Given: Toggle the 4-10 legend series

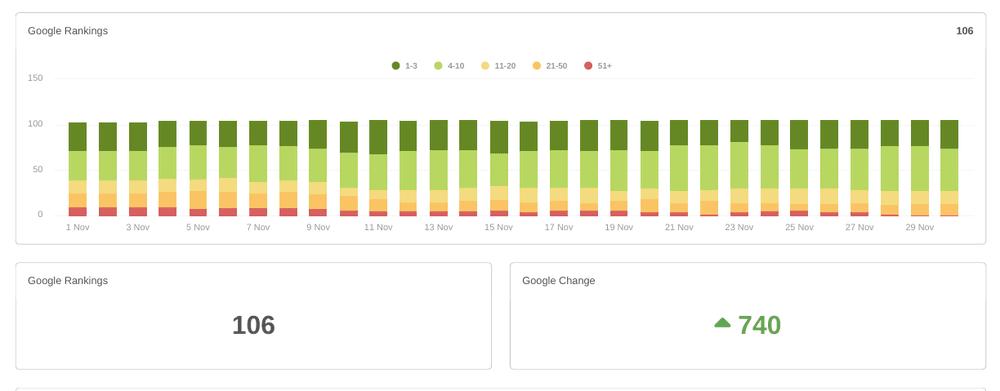Looking at the screenshot, I should pyautogui.click(x=449, y=66).
